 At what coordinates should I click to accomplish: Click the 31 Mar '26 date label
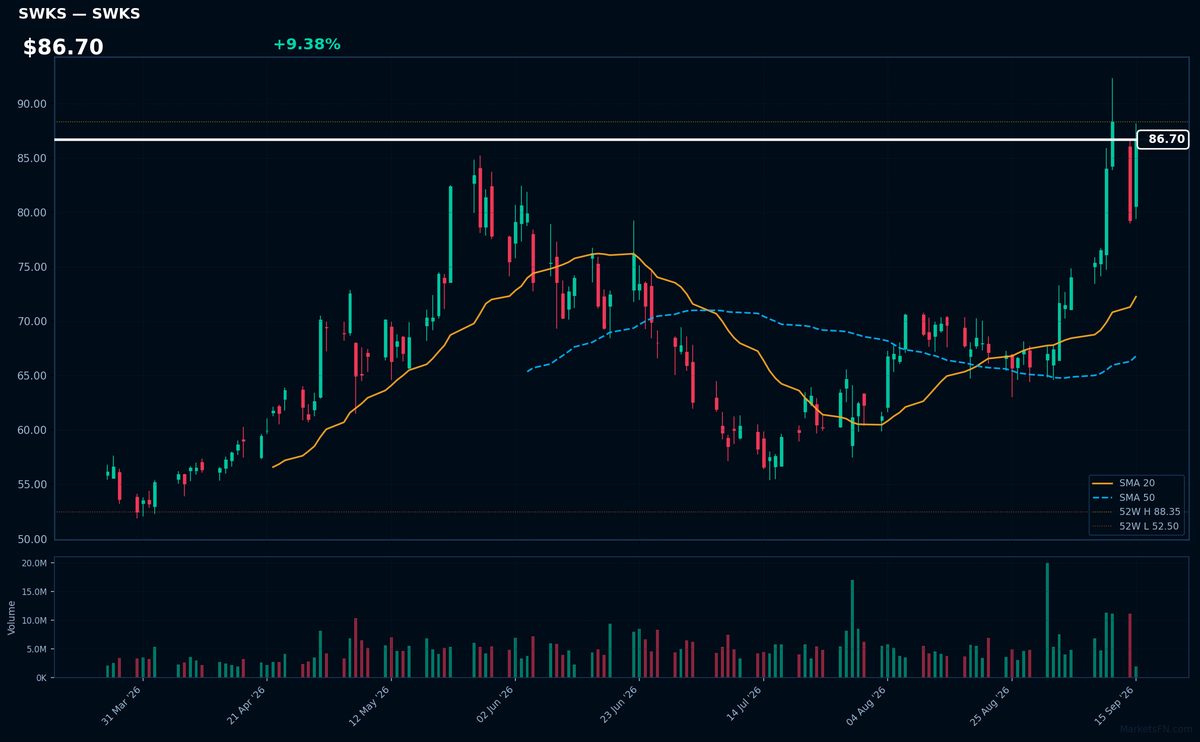tap(121, 705)
